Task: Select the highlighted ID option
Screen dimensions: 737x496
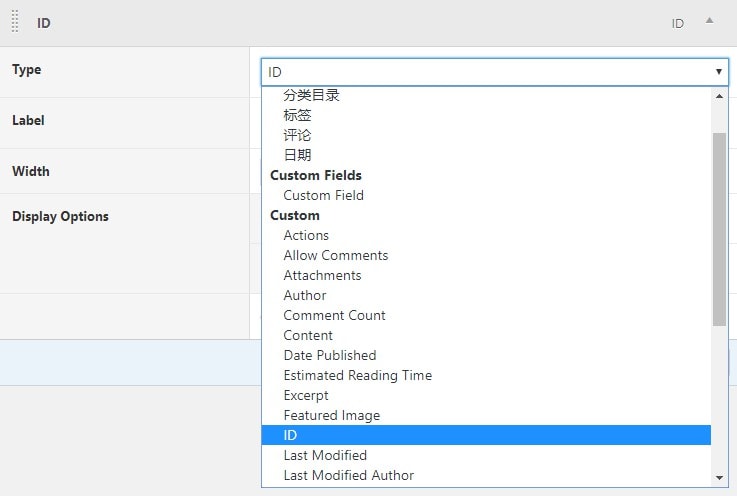Action: coord(290,435)
